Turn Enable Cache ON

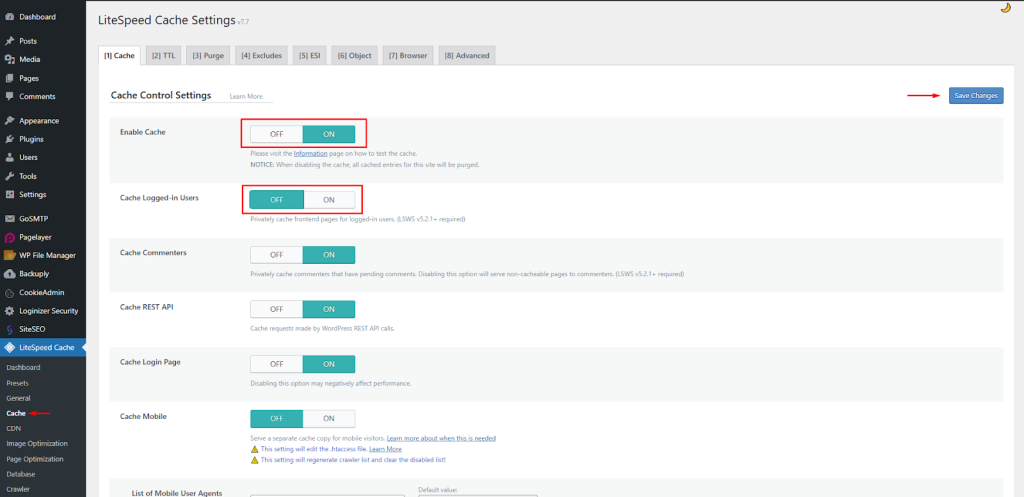point(328,134)
